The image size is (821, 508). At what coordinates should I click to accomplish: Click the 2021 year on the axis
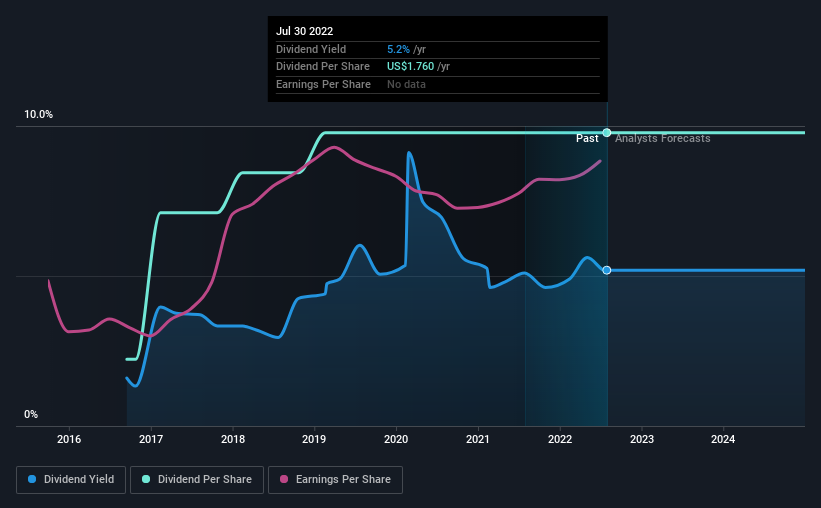[478, 439]
